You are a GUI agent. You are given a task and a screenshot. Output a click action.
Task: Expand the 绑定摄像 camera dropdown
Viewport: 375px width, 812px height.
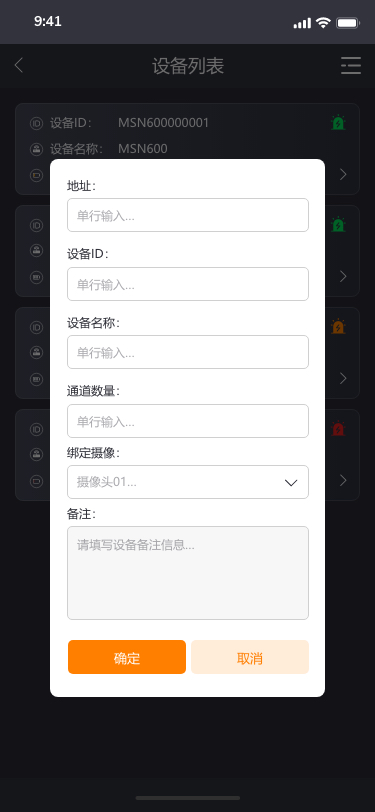(x=188, y=482)
